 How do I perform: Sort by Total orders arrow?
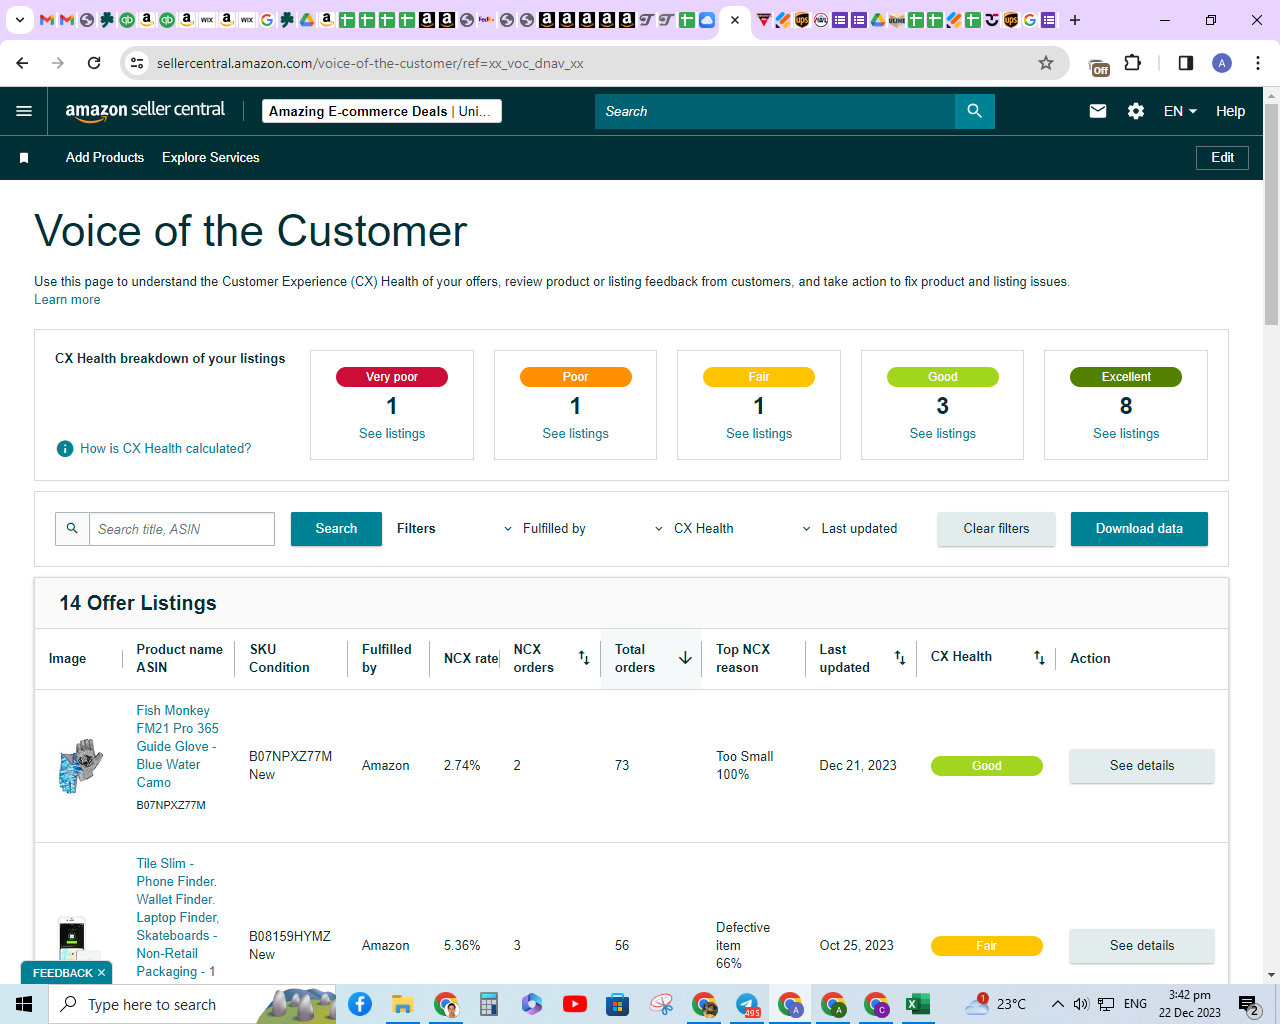click(685, 658)
